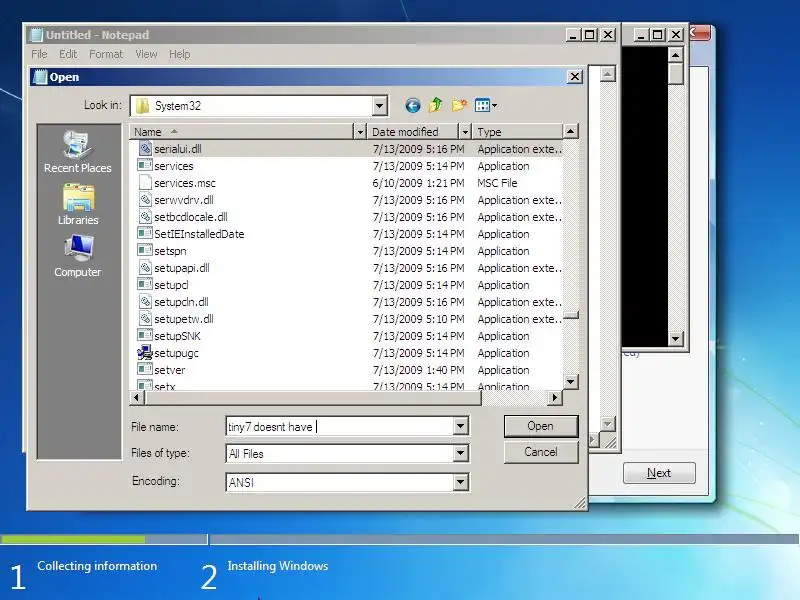Select the setspn application icon
This screenshot has height=600, width=800.
pyautogui.click(x=145, y=251)
